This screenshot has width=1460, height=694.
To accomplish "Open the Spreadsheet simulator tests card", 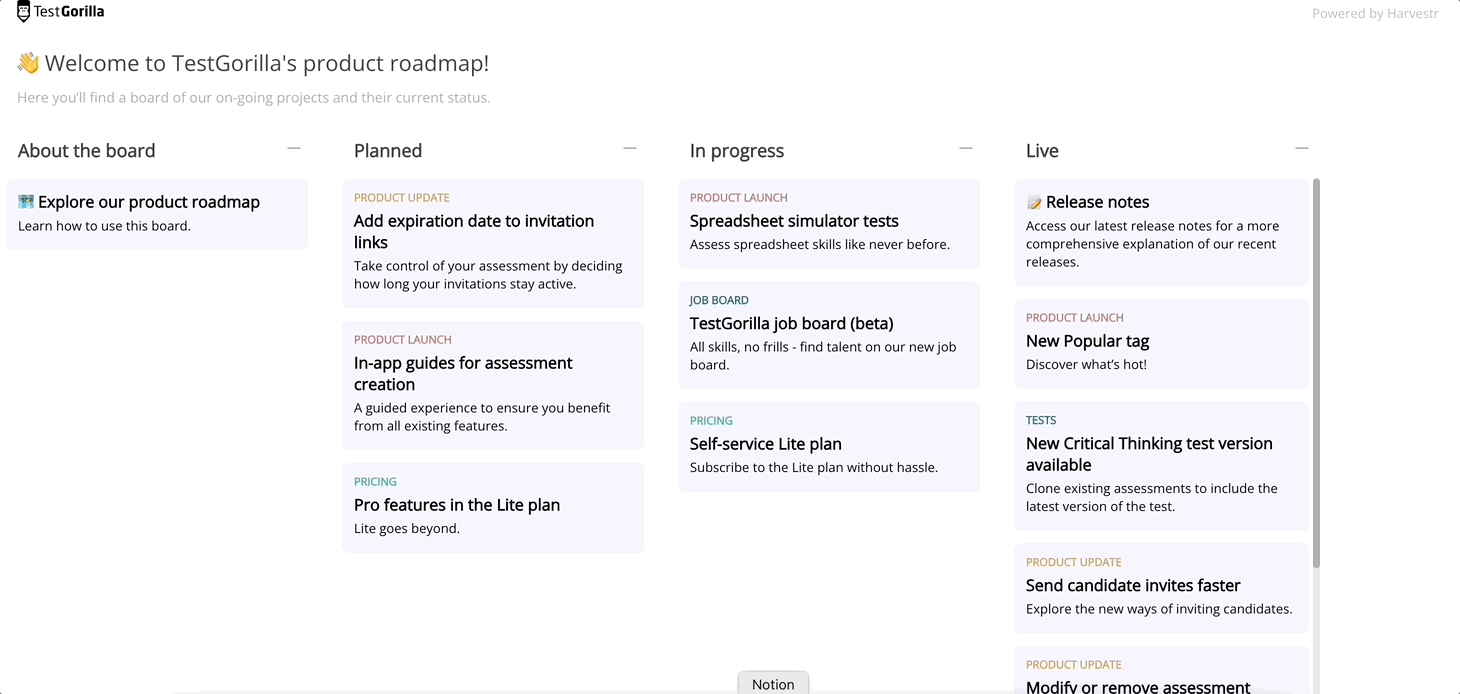I will pos(829,223).
